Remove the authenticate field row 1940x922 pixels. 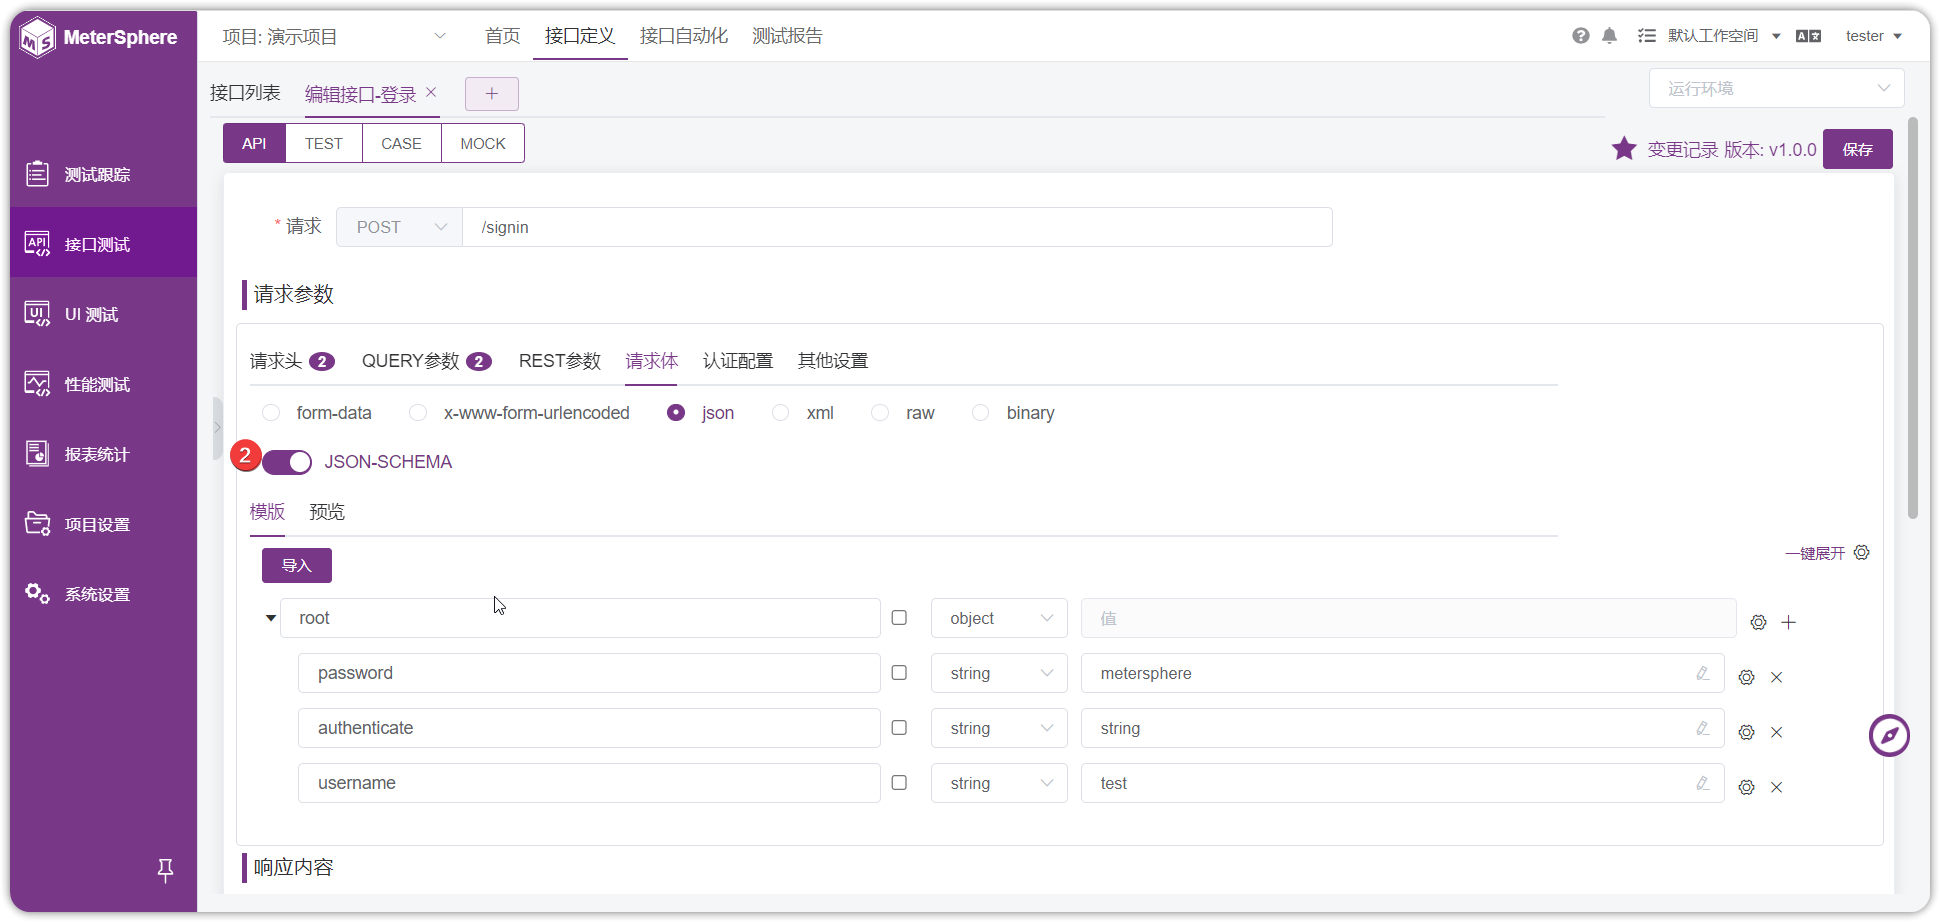click(x=1777, y=732)
